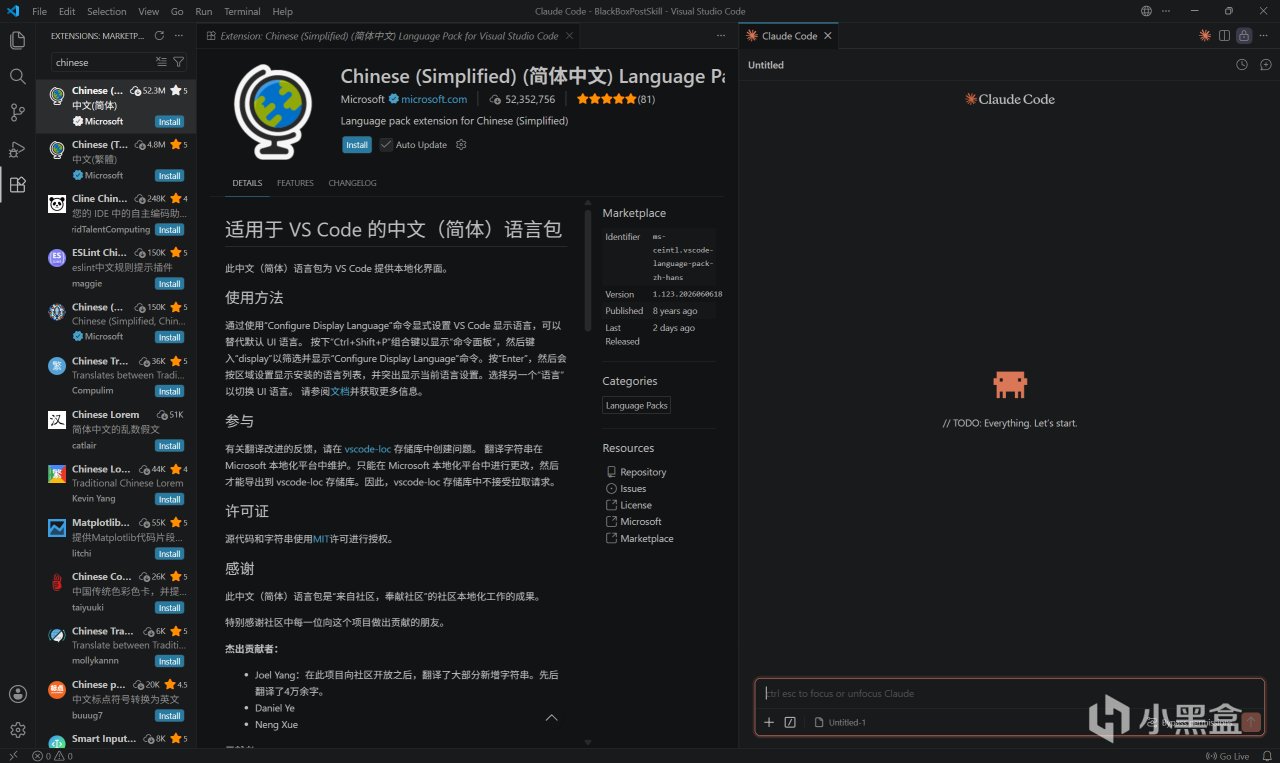Switch to FEATURES tab
The height and width of the screenshot is (763, 1280).
click(x=295, y=183)
